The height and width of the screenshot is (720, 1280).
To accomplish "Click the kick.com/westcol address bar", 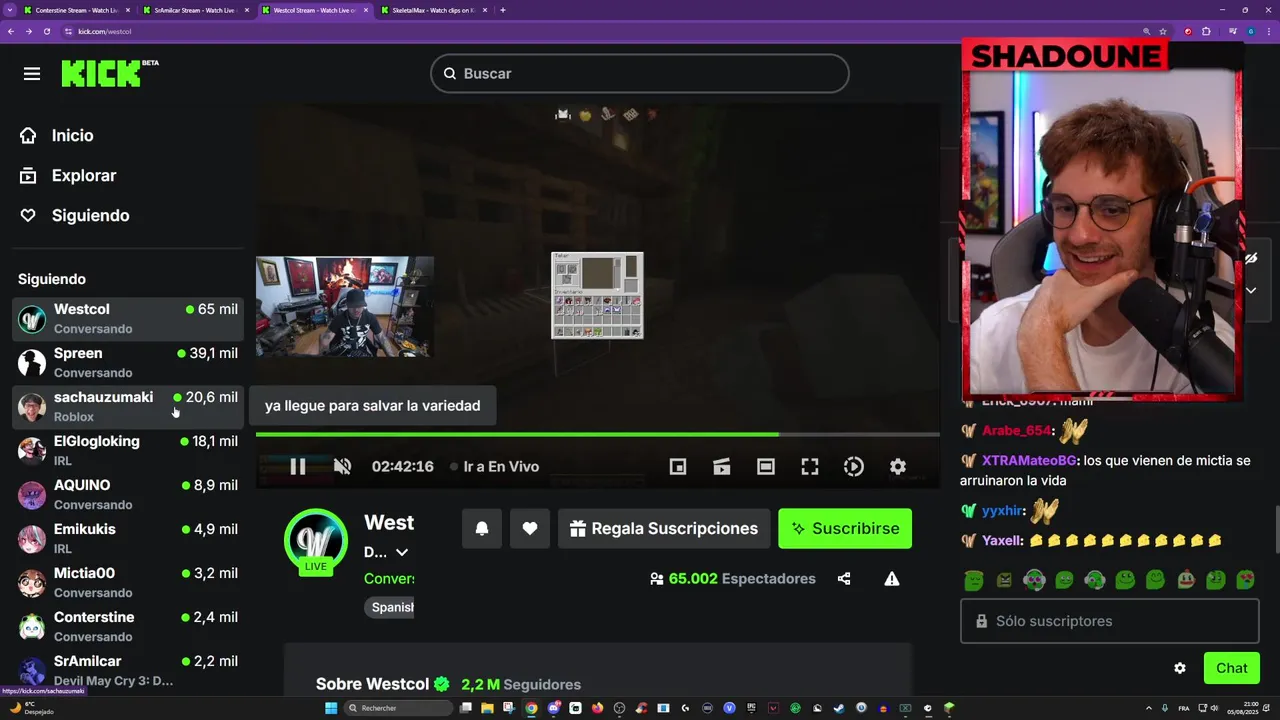I will point(600,31).
